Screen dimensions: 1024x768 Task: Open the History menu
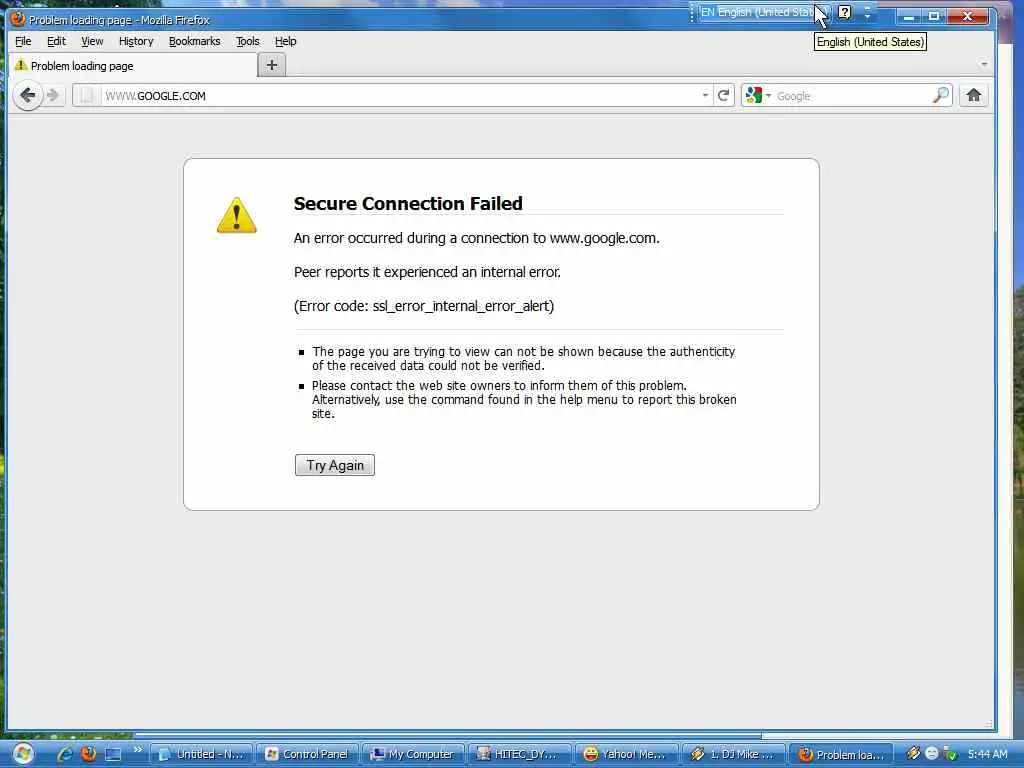(x=136, y=41)
